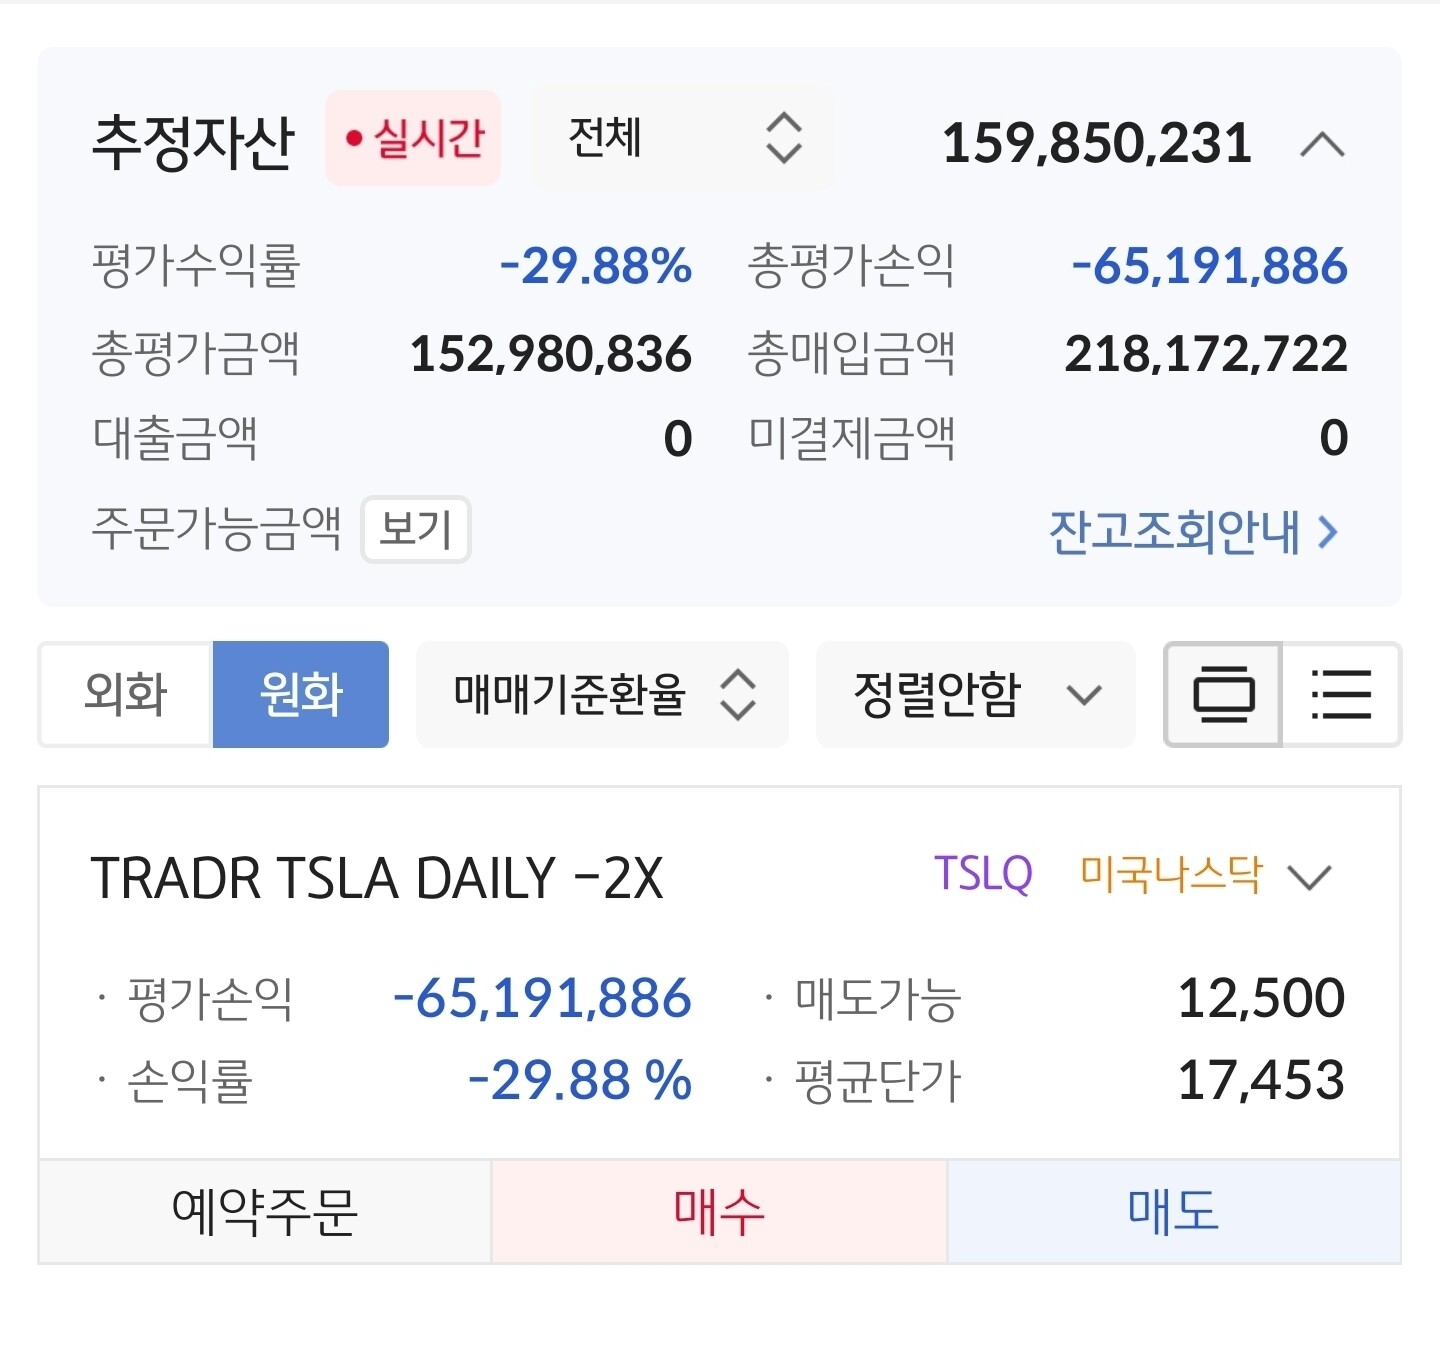Screen dimensions: 1440x1355
Task: Click 보기 to show orderable amount
Action: 415,529
